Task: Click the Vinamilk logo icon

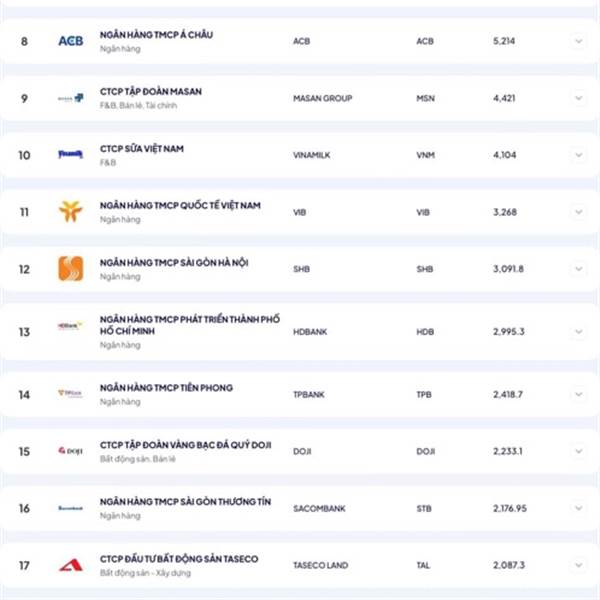Action: click(70, 155)
